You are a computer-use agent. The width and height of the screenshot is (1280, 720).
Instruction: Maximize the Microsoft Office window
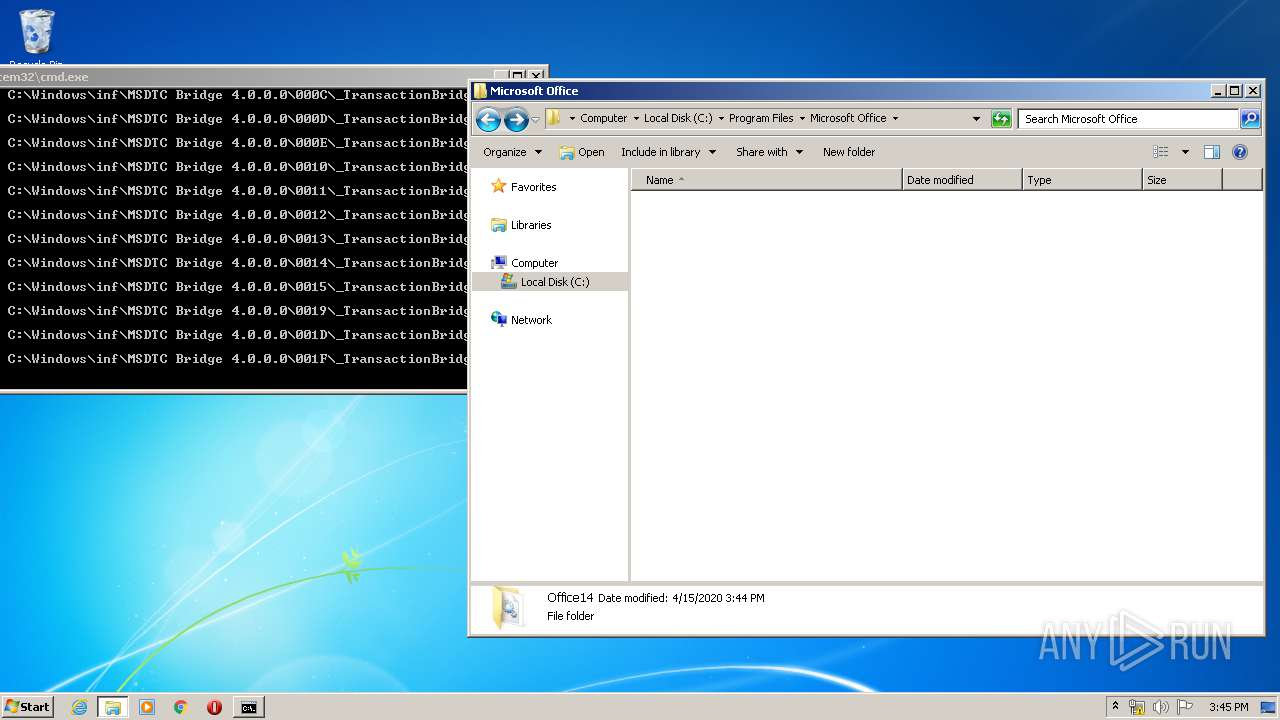coord(1234,91)
